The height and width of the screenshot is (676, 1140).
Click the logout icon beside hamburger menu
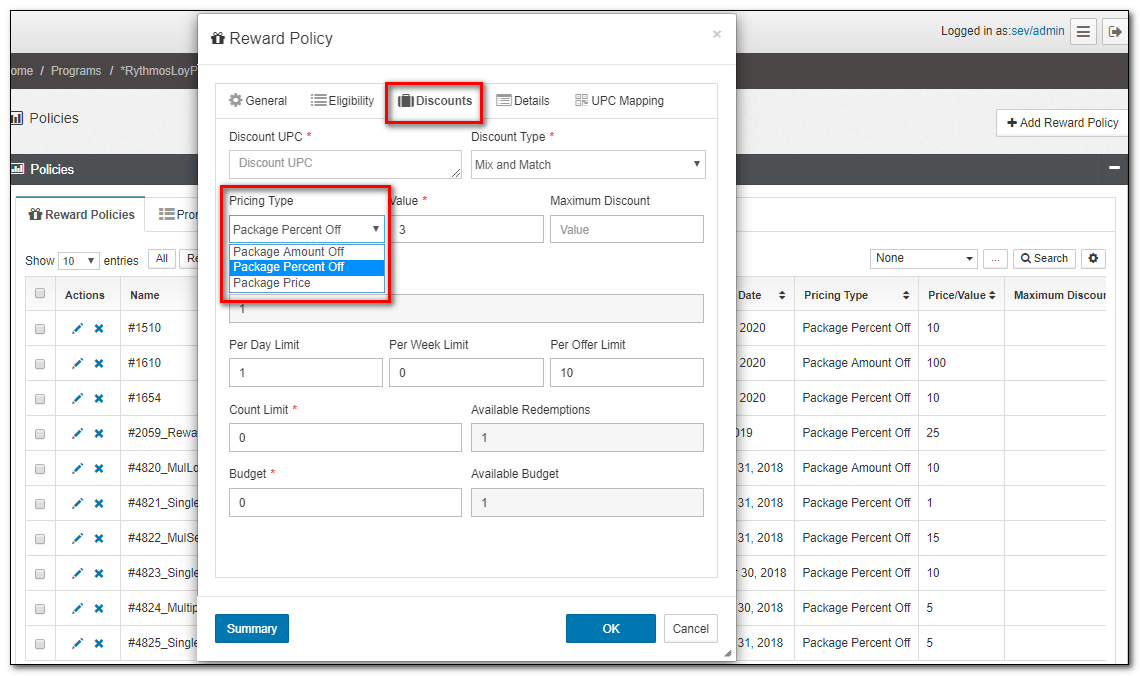pyautogui.click(x=1115, y=32)
